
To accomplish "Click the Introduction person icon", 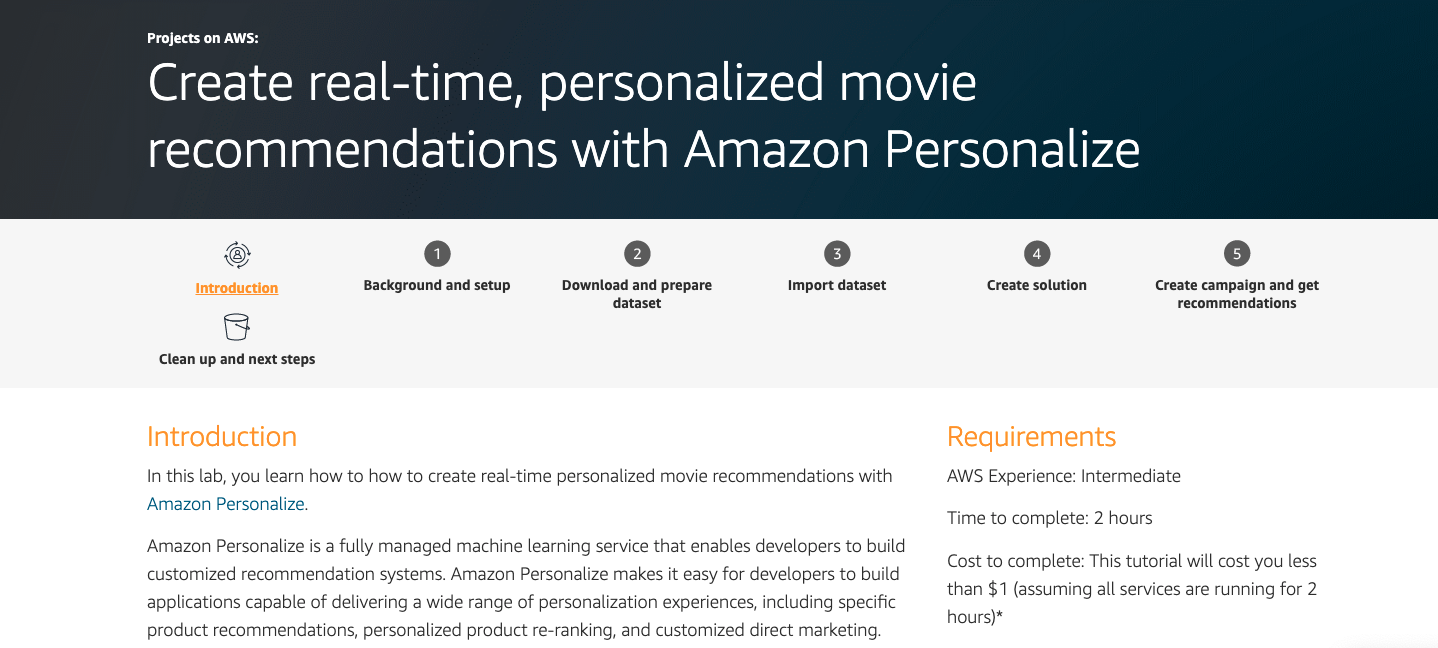I will click(x=237, y=255).
